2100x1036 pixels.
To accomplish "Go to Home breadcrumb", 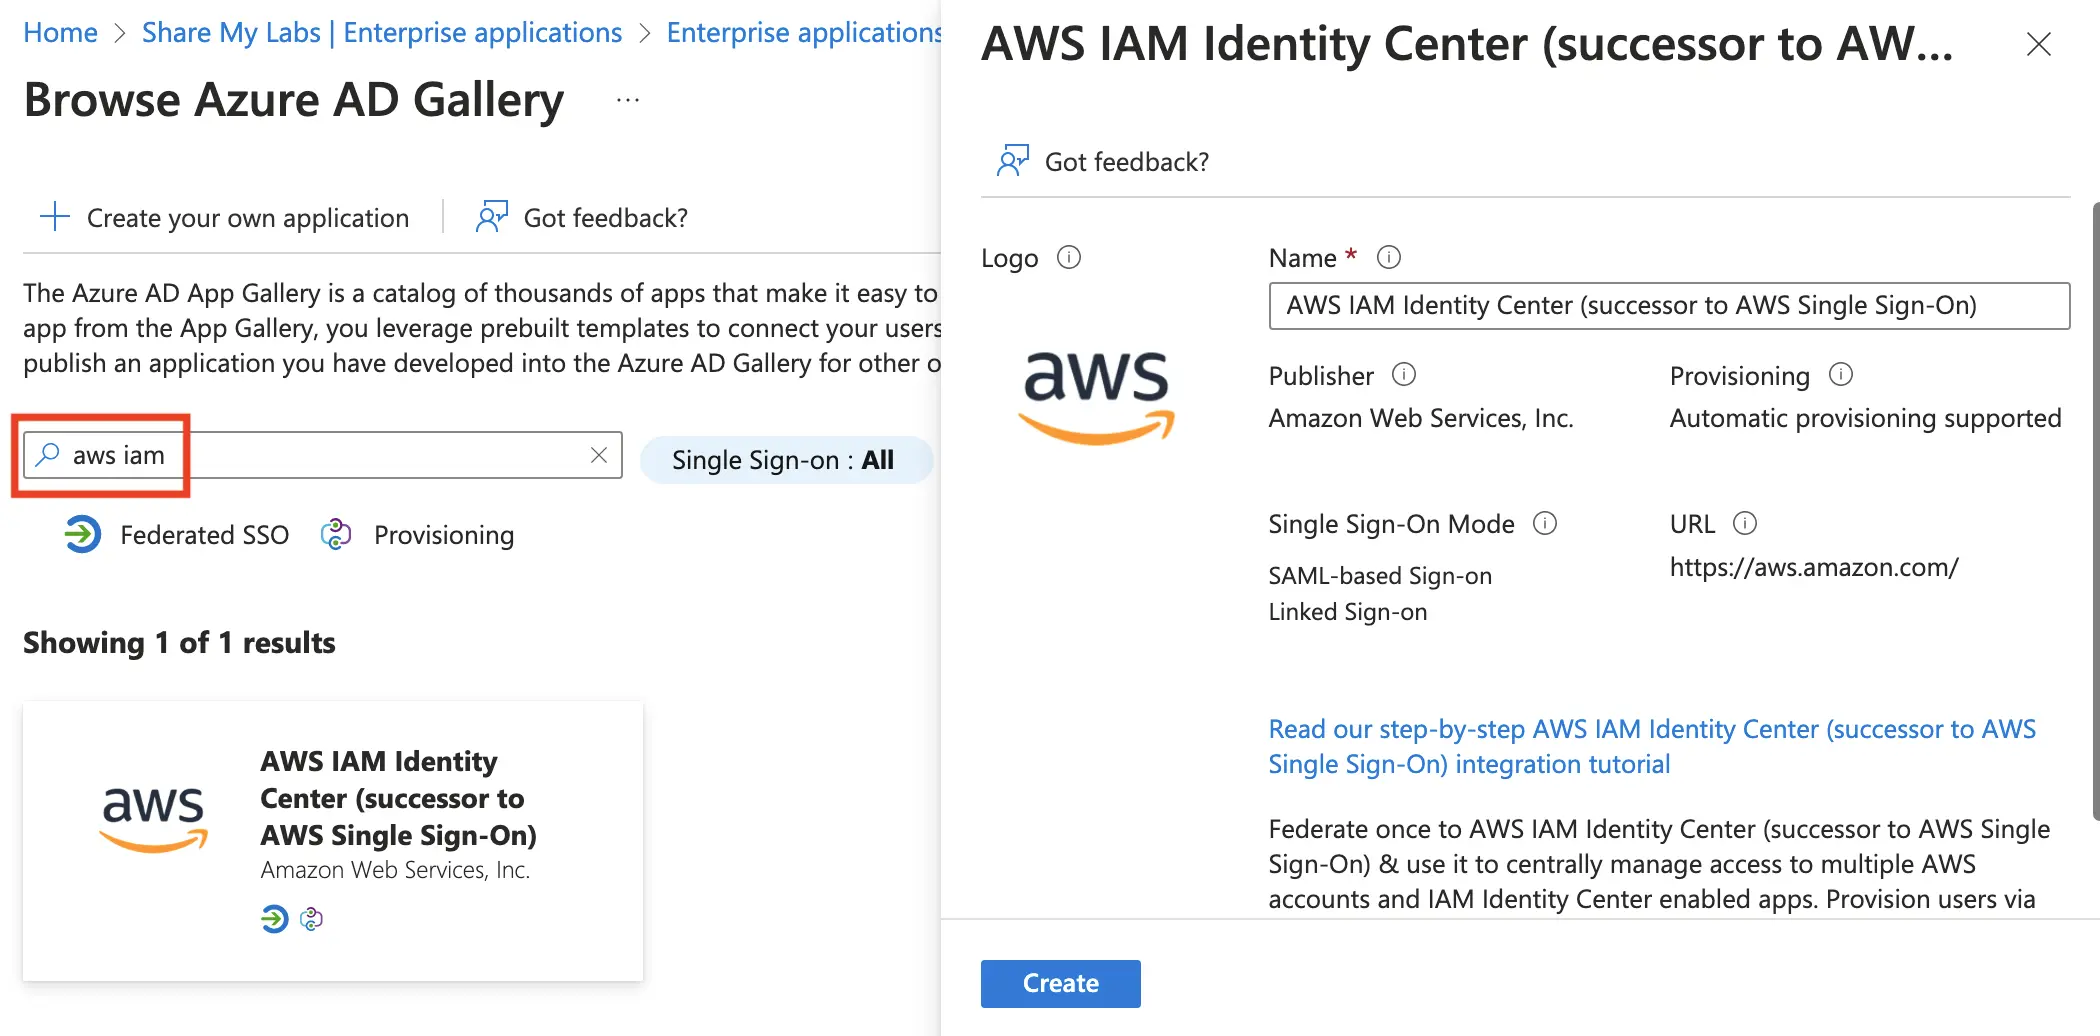I will pyautogui.click(x=60, y=33).
